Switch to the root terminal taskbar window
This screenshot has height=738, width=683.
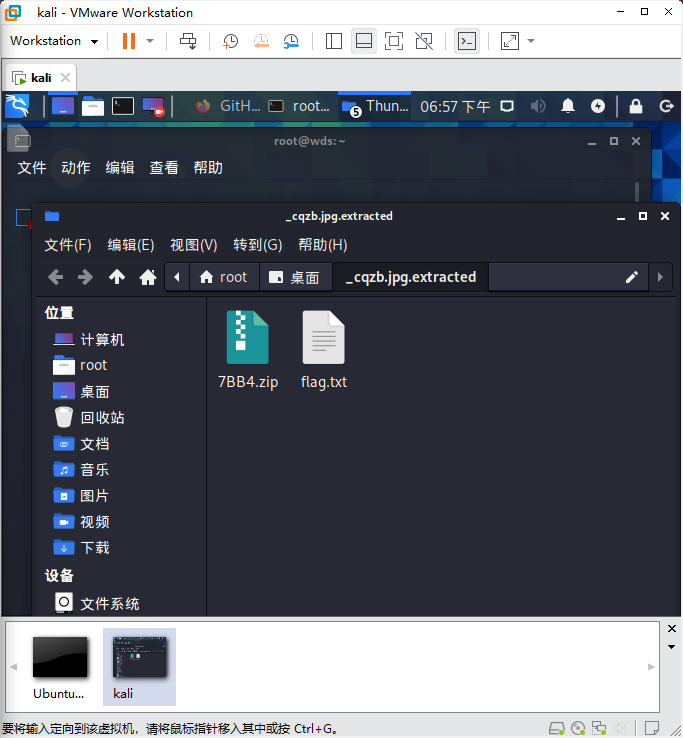(x=299, y=106)
